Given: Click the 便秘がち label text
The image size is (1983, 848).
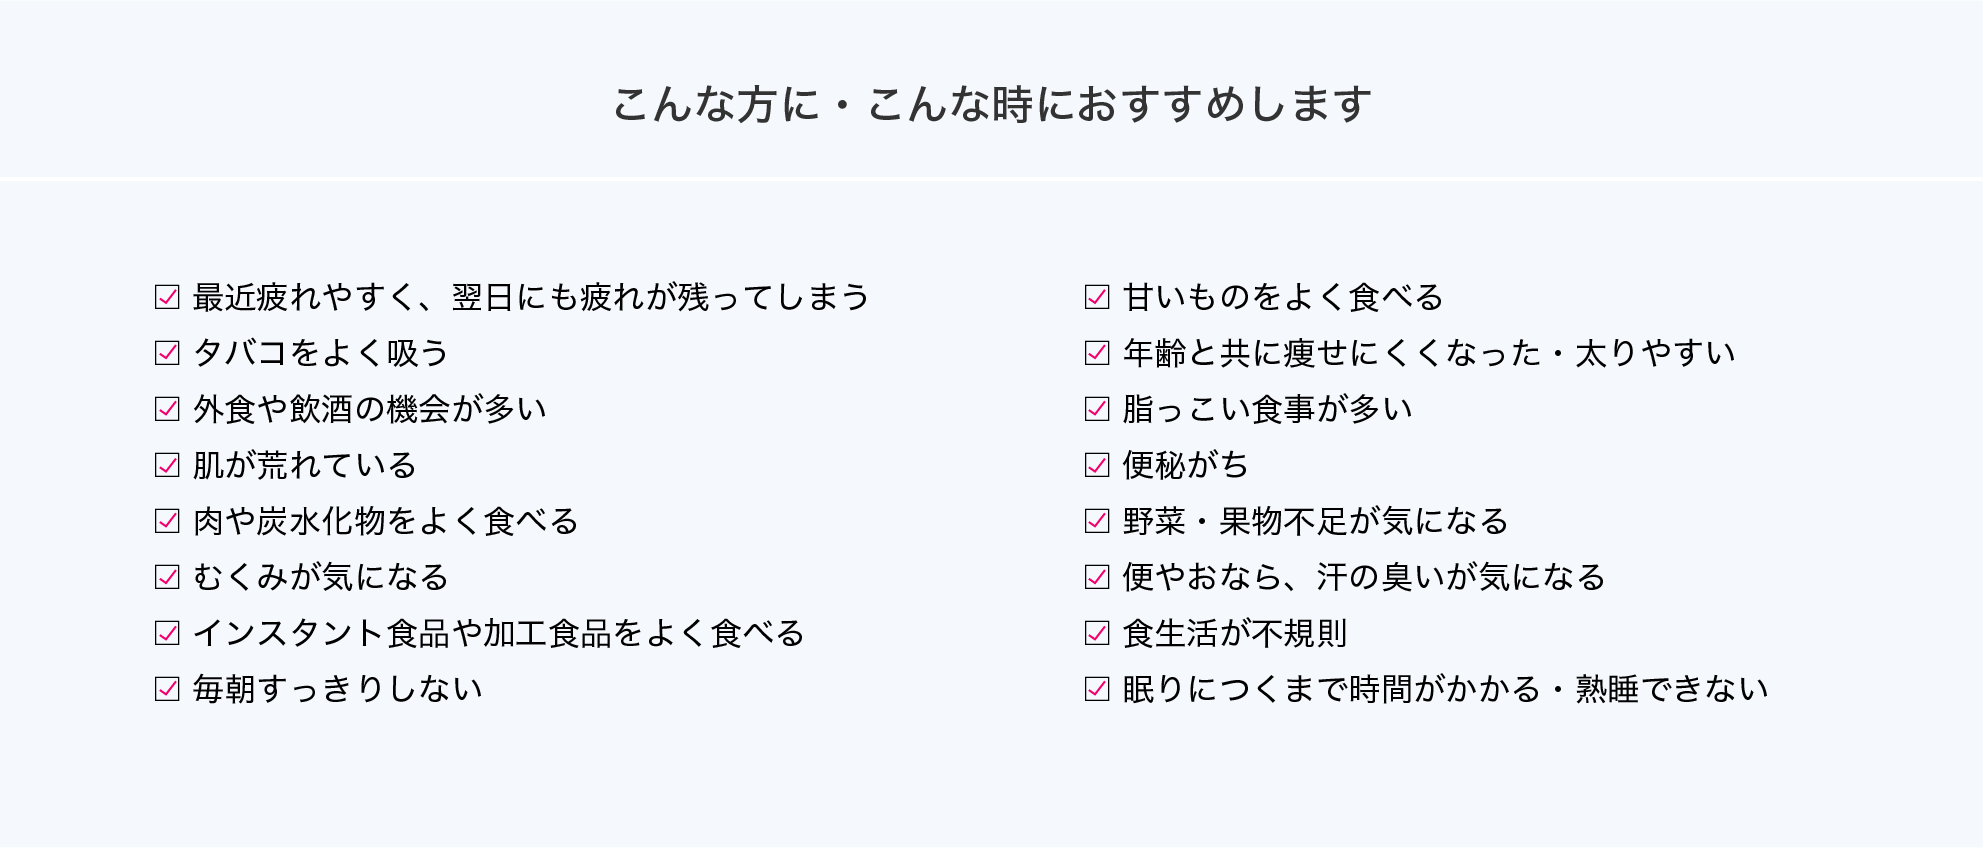Looking at the screenshot, I should pos(1186,465).
